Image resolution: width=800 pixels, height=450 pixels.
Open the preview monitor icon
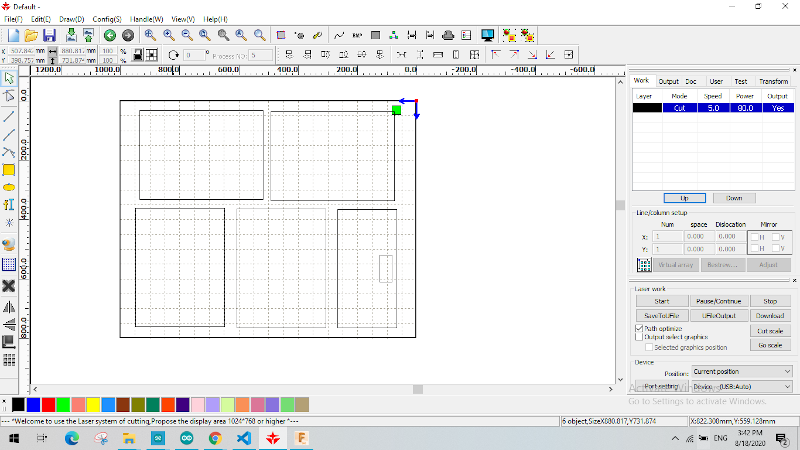point(487,35)
